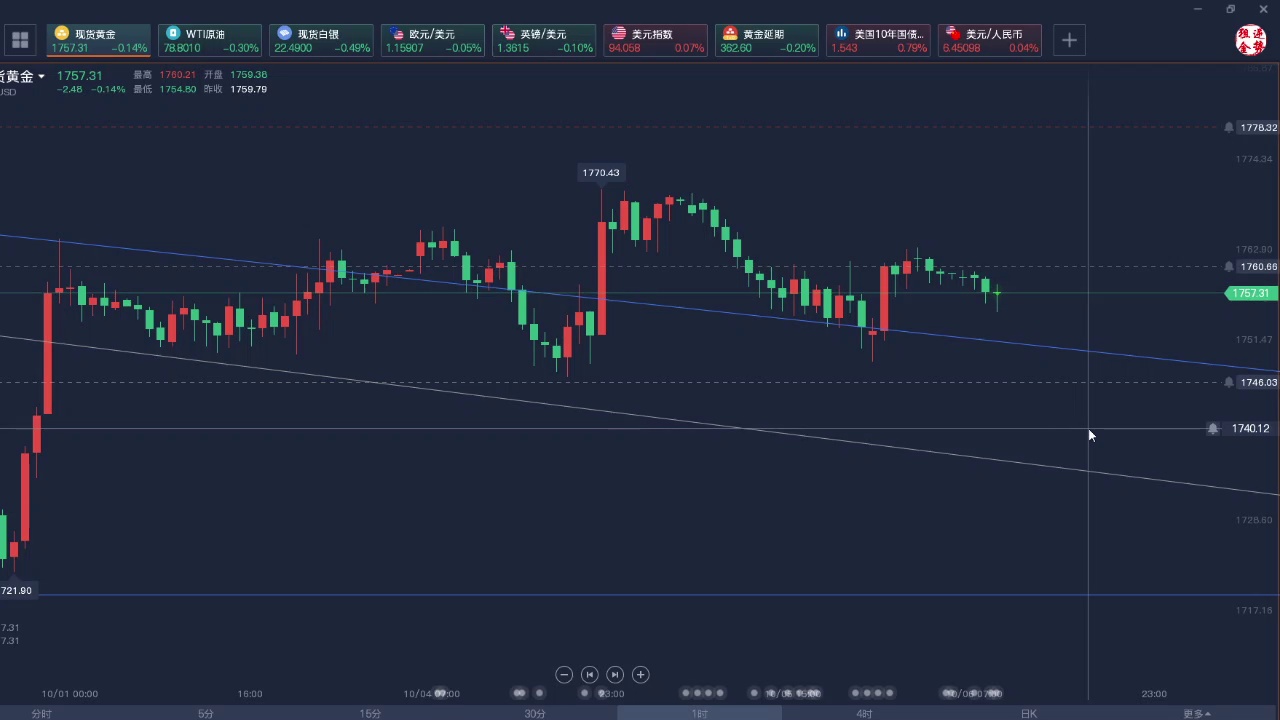This screenshot has width=1280, height=720.
Task: Click the bell icon beside 1740.12
Action: pyautogui.click(x=1213, y=429)
